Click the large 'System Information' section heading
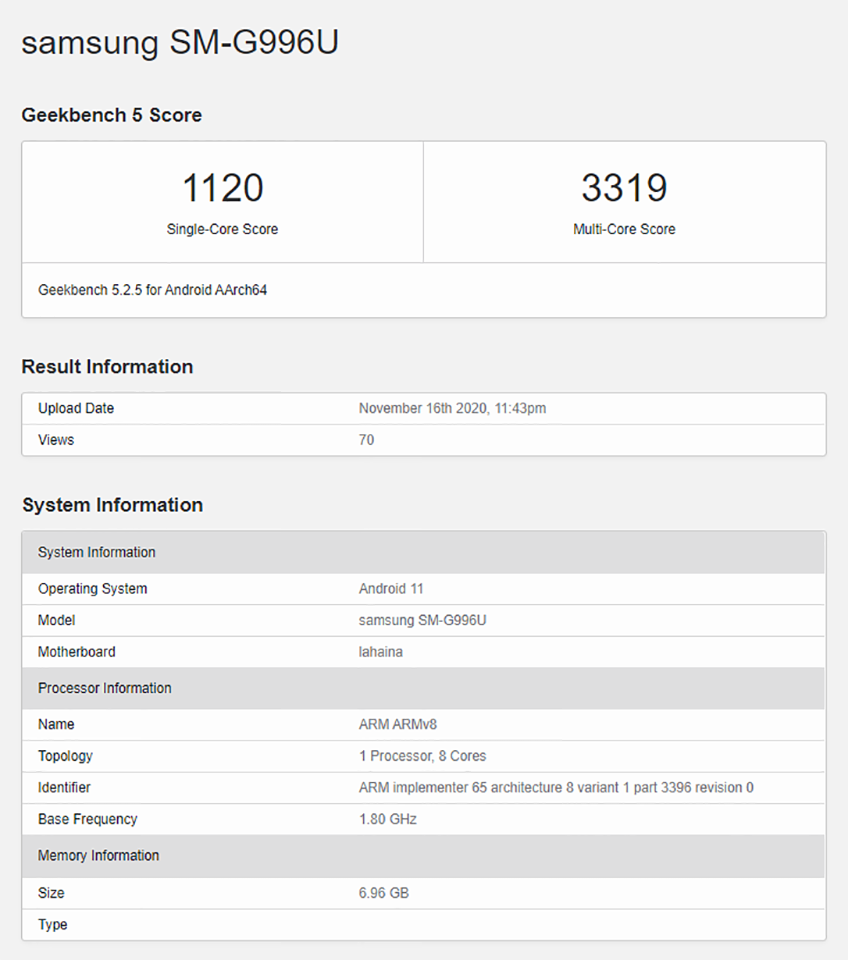The image size is (848, 960). [113, 505]
